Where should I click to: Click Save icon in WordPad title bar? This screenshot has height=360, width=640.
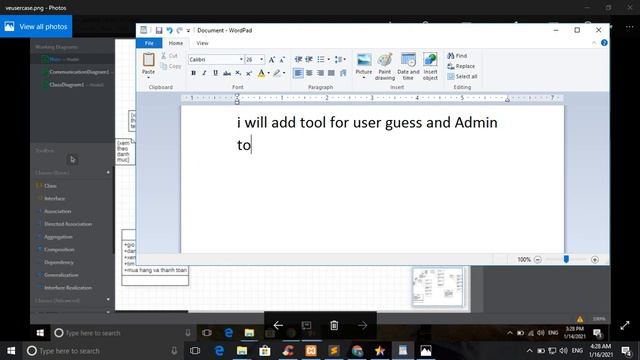pyautogui.click(x=159, y=30)
